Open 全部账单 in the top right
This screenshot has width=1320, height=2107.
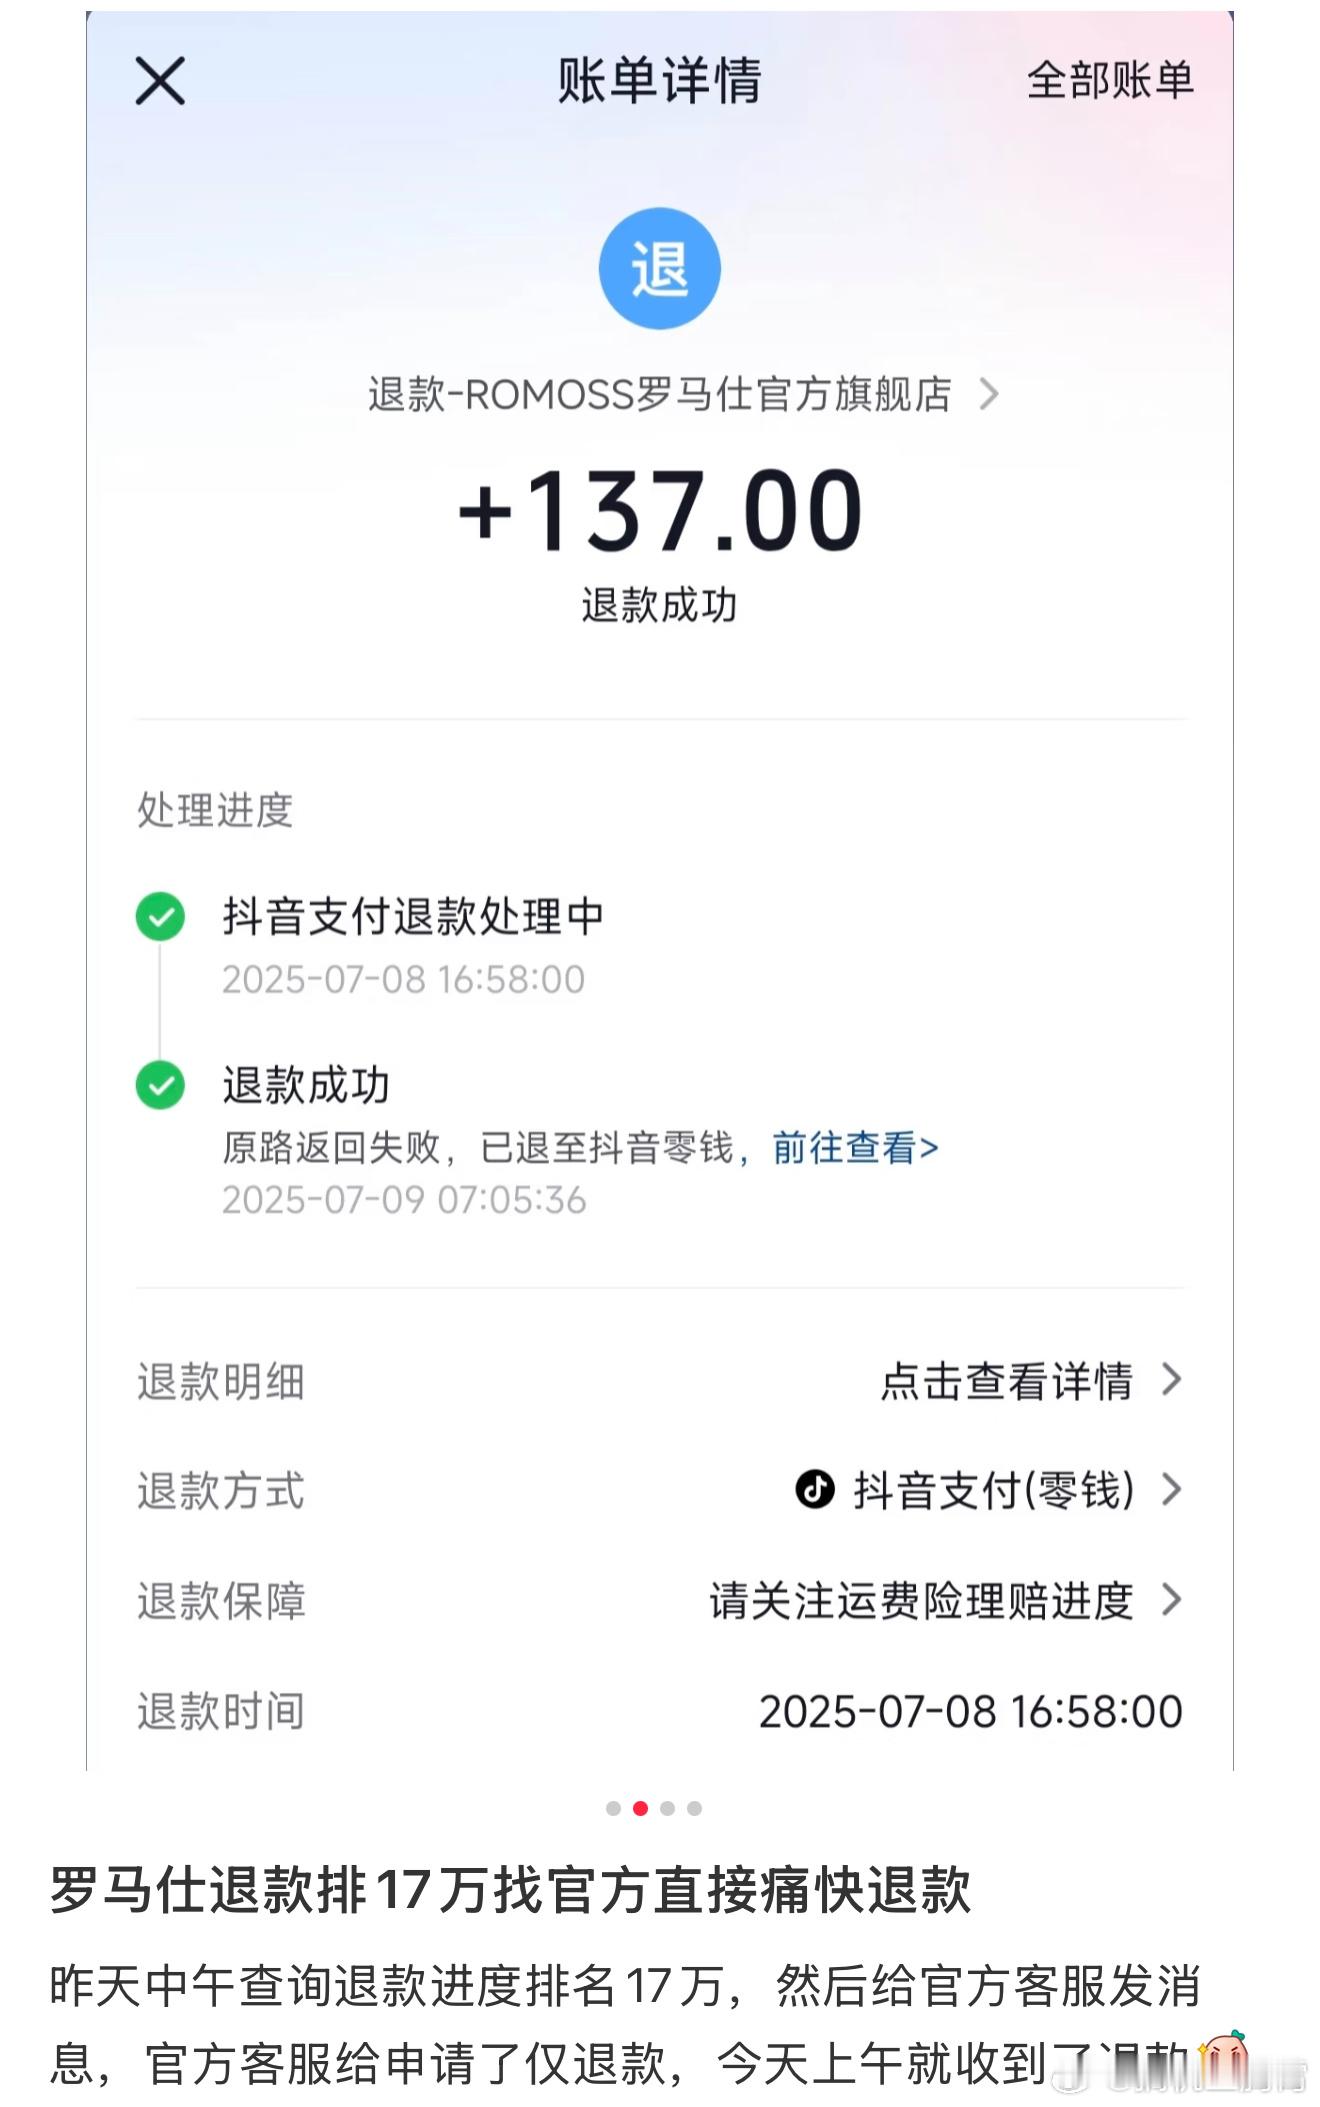point(1110,80)
